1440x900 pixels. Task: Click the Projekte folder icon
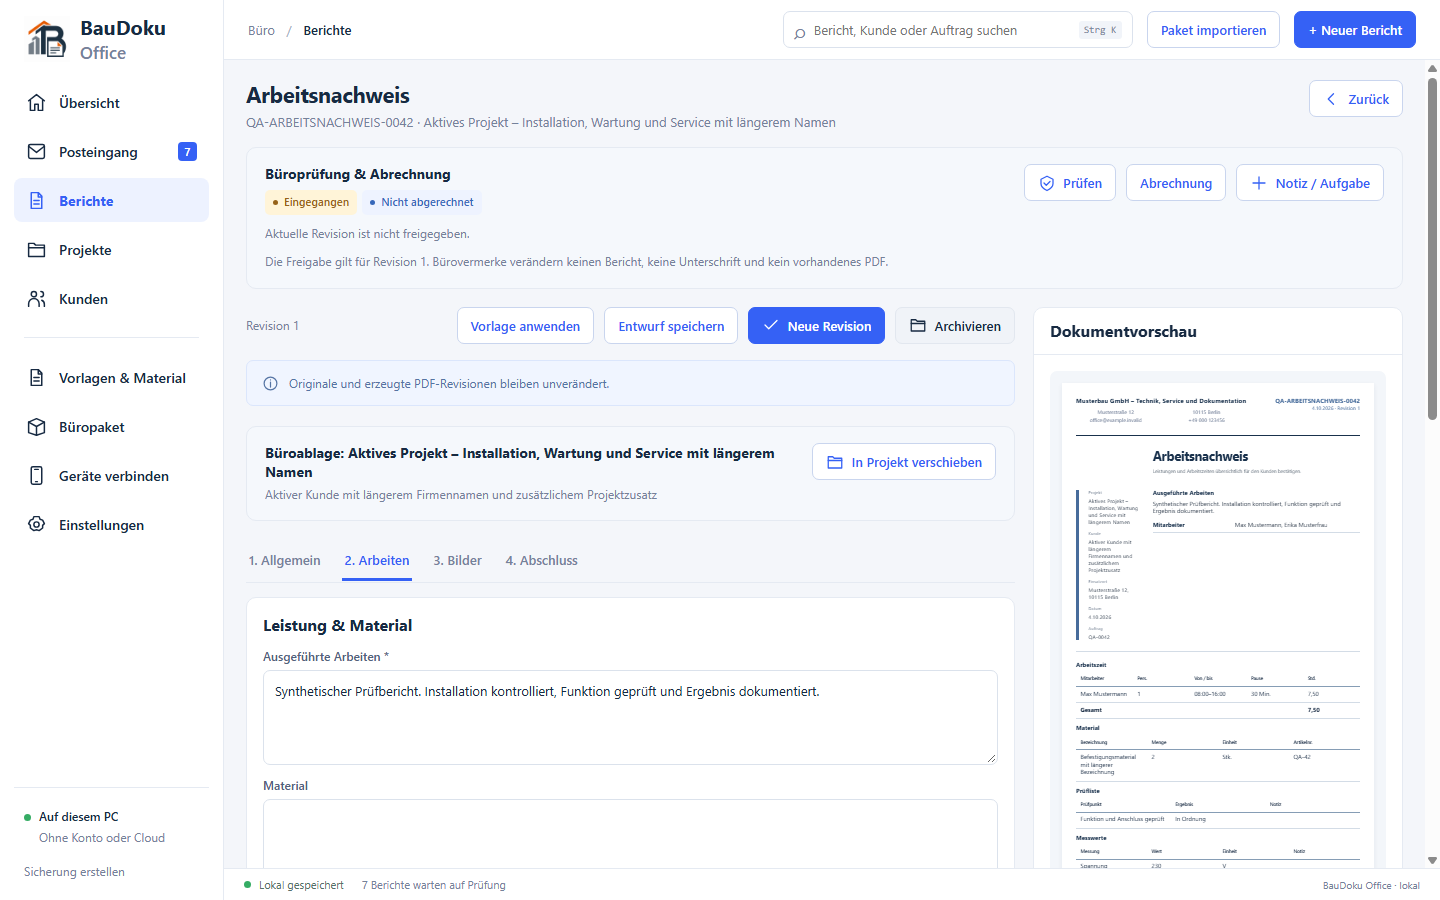pyautogui.click(x=37, y=250)
